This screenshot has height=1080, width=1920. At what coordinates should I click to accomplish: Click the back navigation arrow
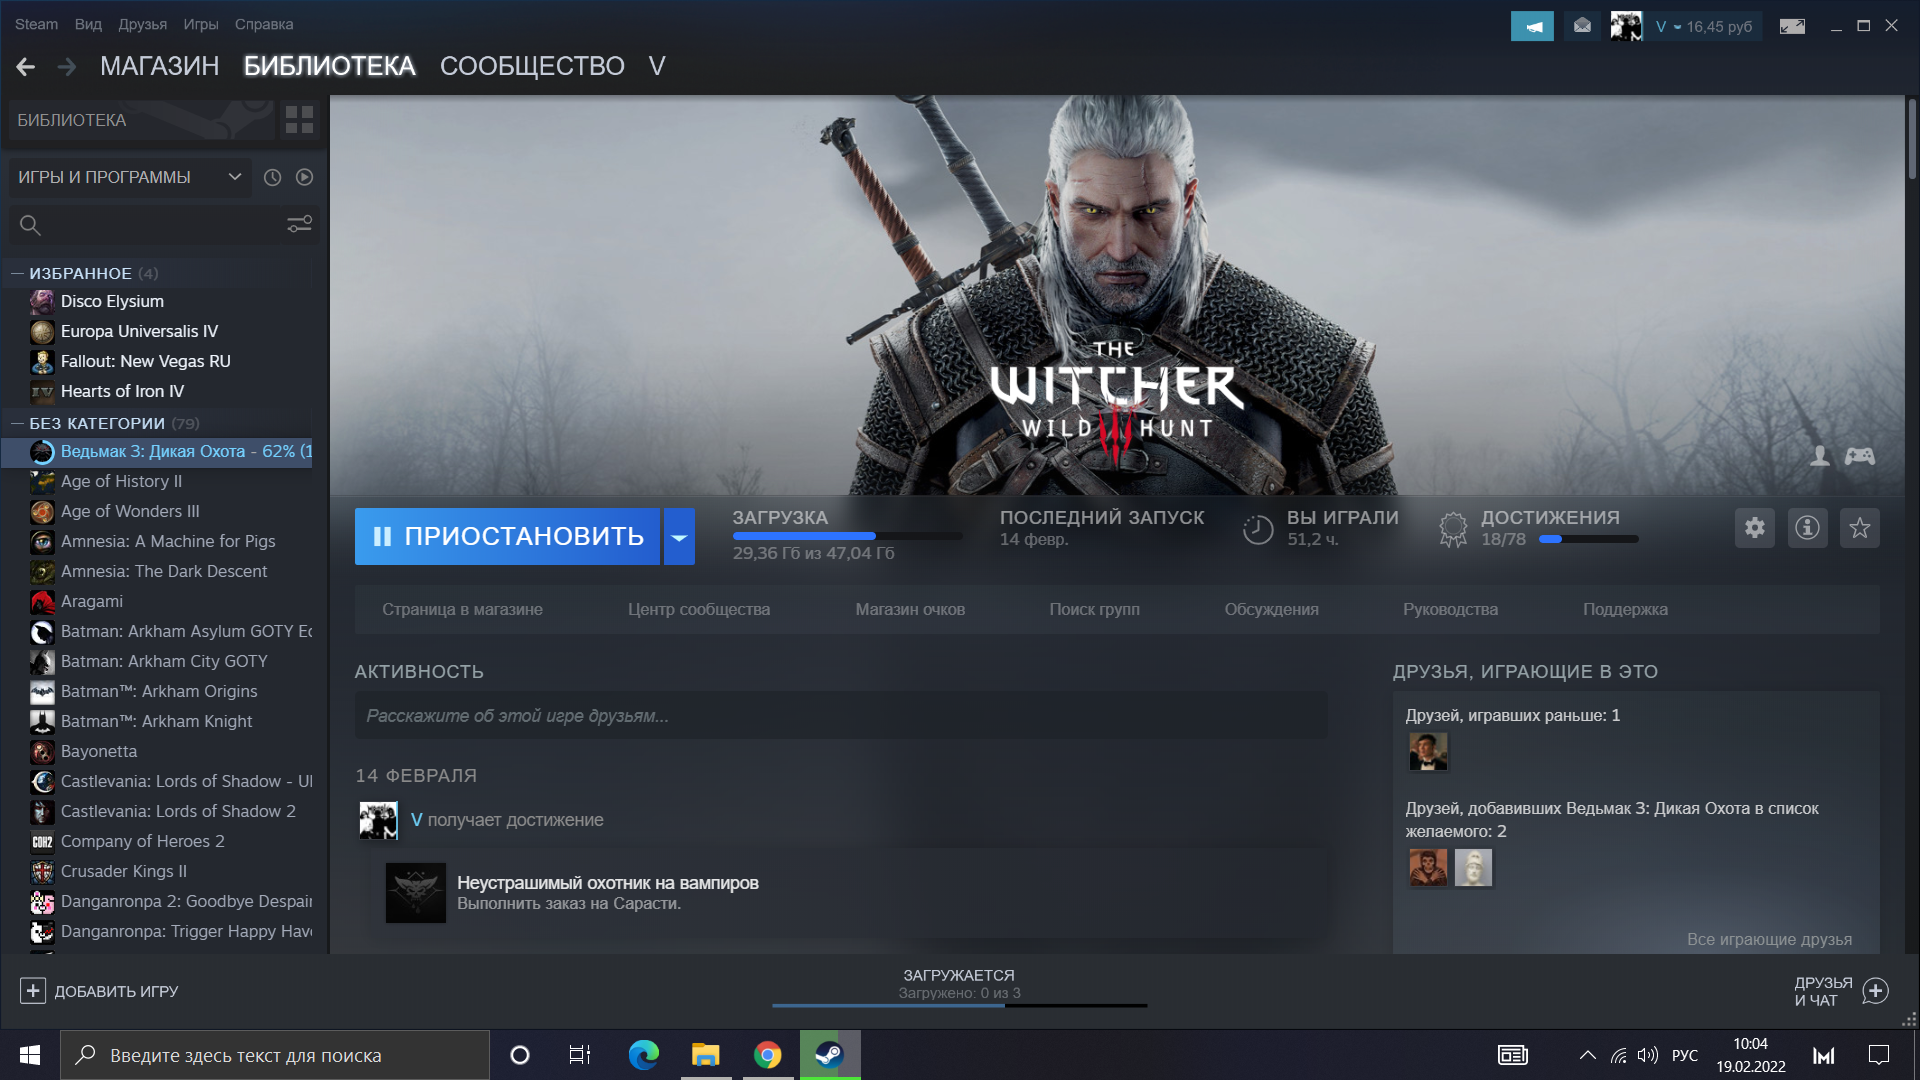pos(26,67)
